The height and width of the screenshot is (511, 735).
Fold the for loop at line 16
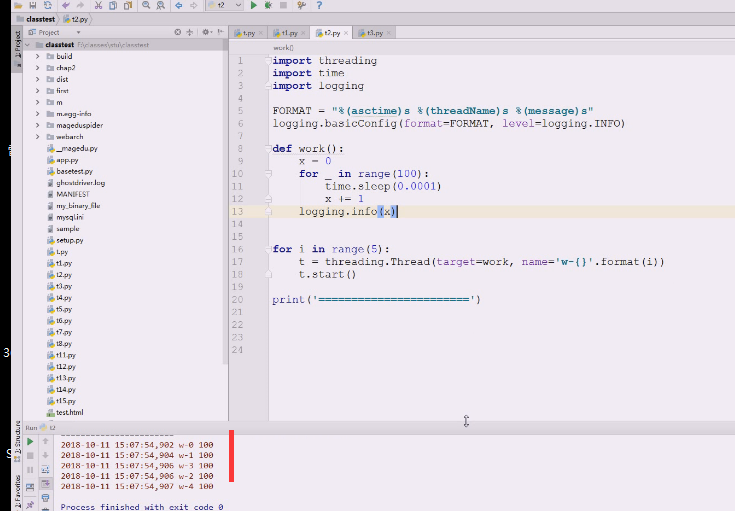[x=268, y=249]
